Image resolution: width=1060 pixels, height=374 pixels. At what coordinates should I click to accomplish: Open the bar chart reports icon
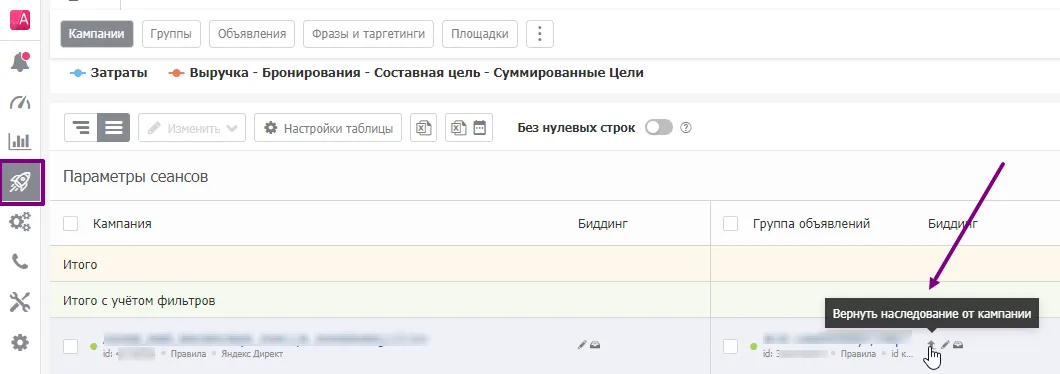click(20, 141)
